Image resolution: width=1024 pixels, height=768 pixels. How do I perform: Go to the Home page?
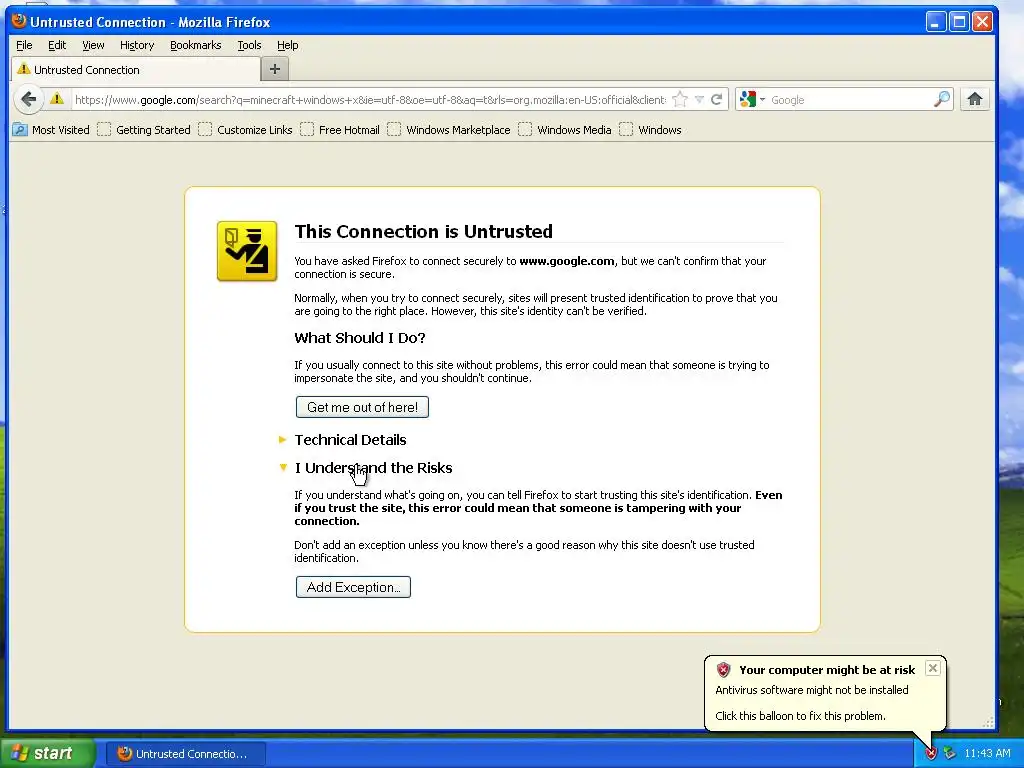(974, 99)
